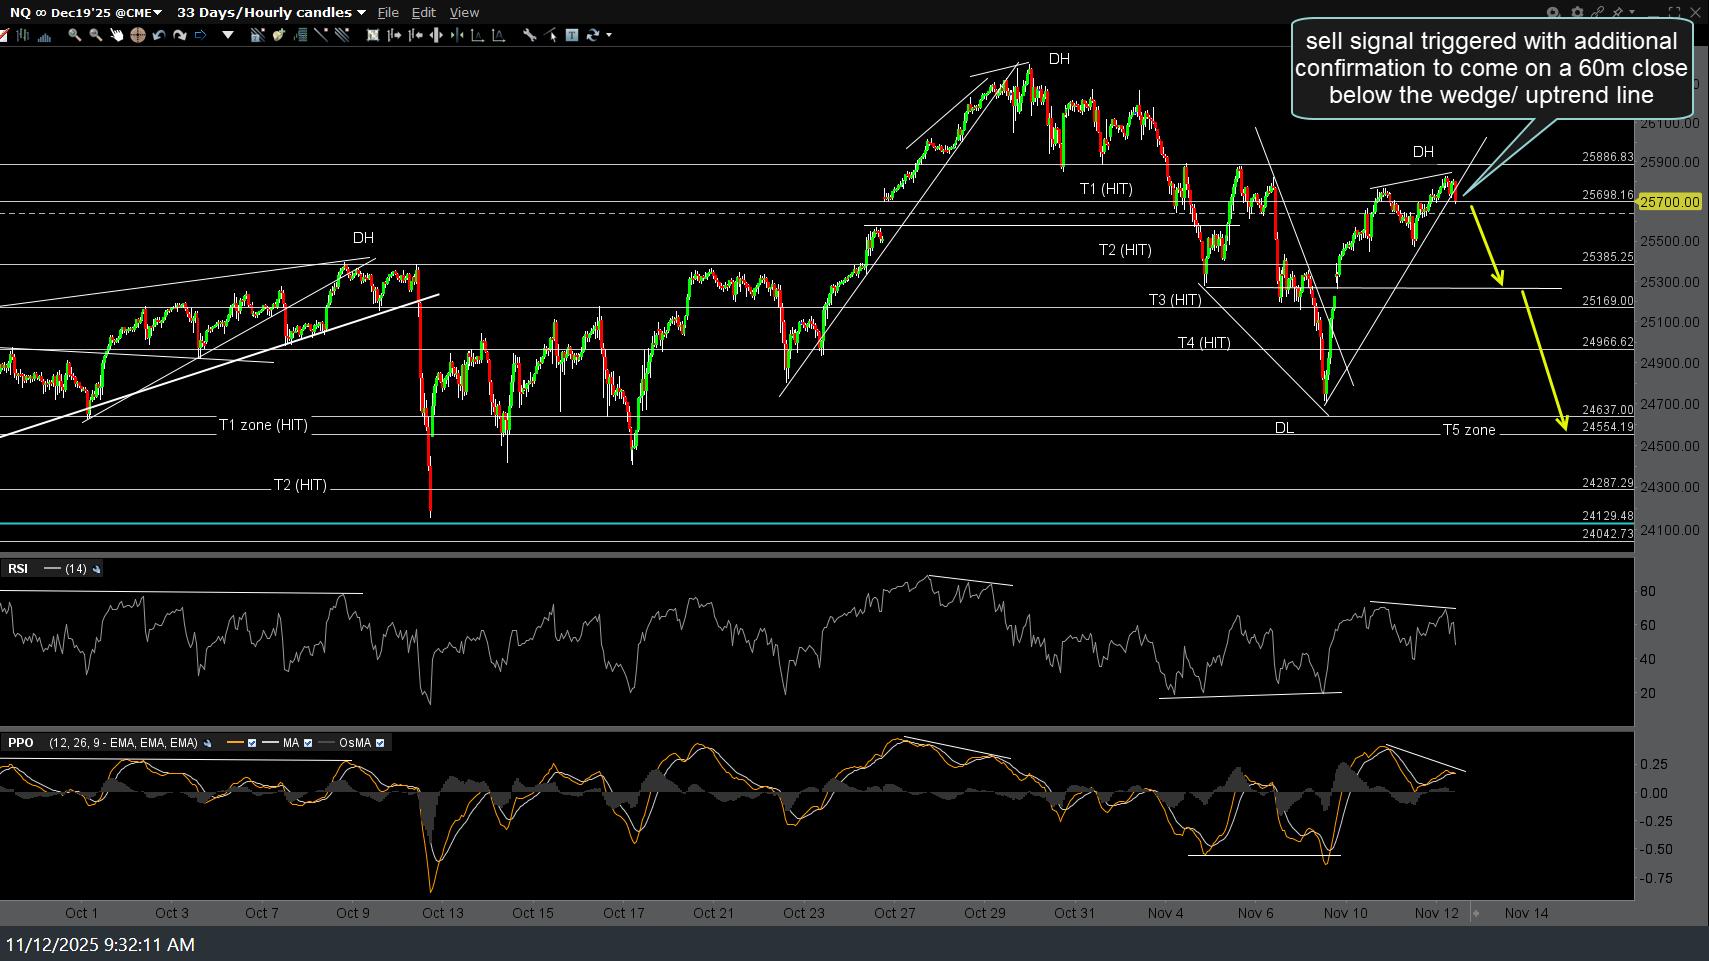Click the redo arrow in toolbar

pos(180,35)
